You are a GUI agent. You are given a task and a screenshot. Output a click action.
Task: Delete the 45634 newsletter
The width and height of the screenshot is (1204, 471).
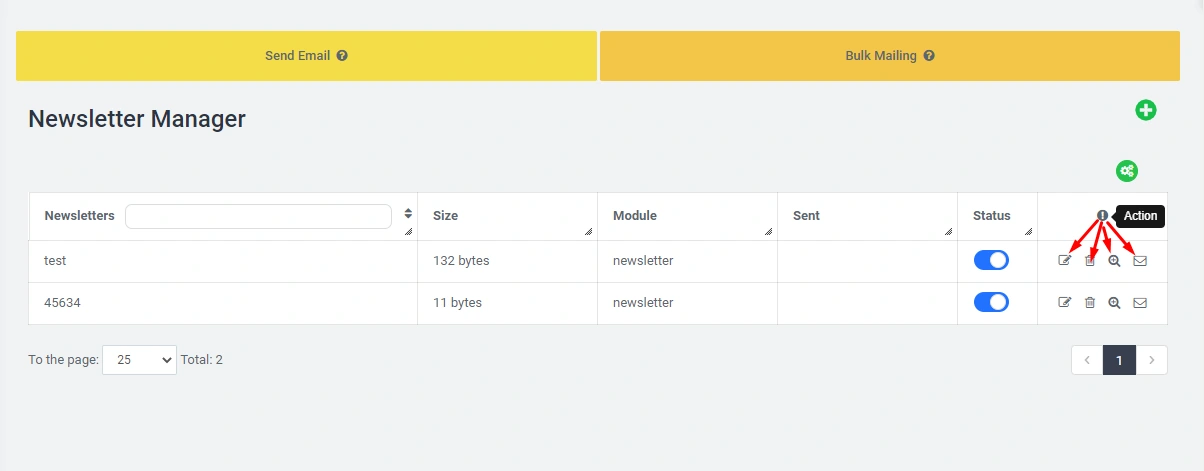[1090, 302]
